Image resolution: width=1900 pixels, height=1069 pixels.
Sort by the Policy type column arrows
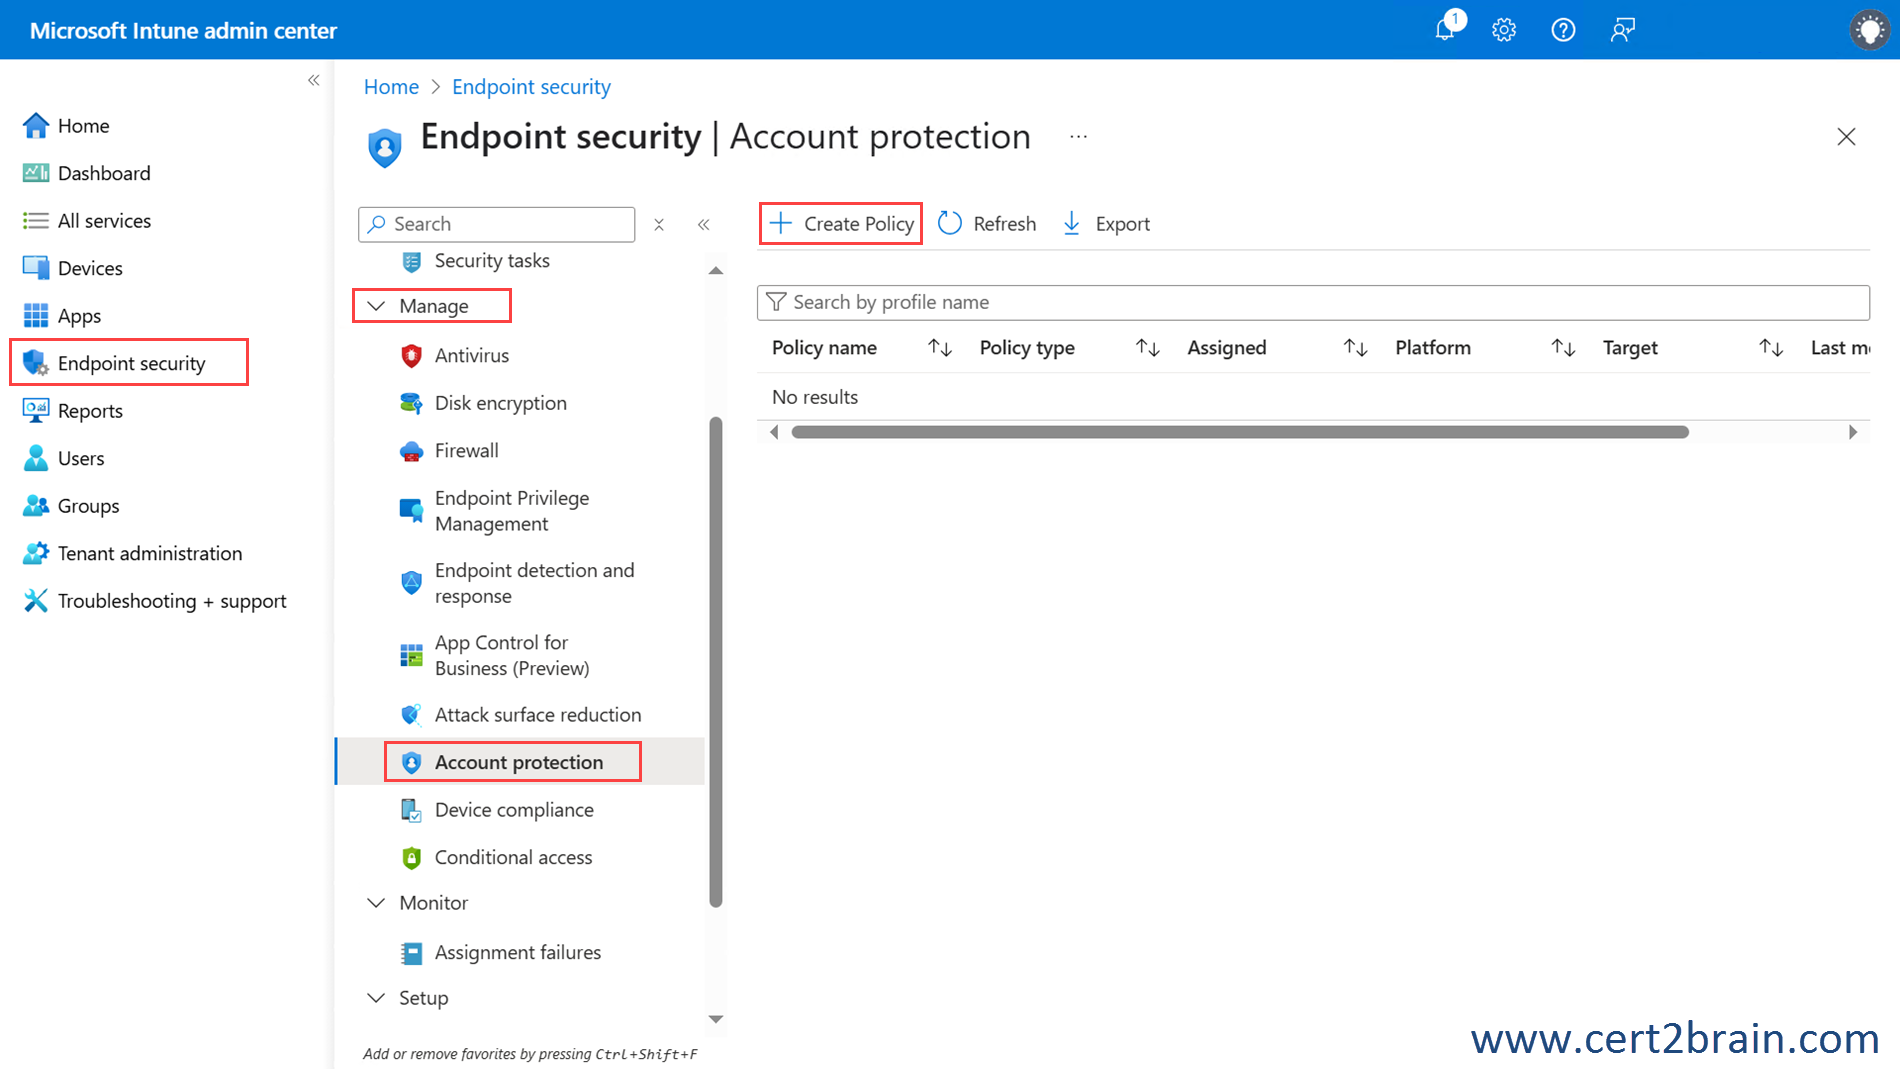(1147, 348)
